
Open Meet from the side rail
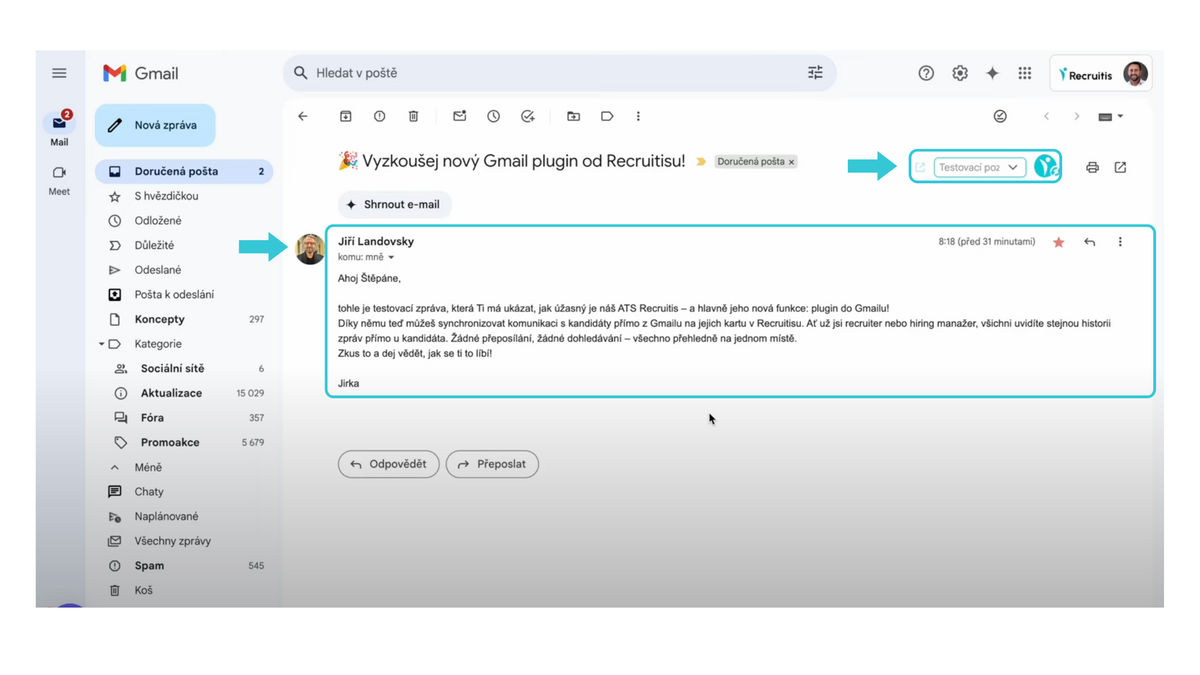[x=59, y=180]
